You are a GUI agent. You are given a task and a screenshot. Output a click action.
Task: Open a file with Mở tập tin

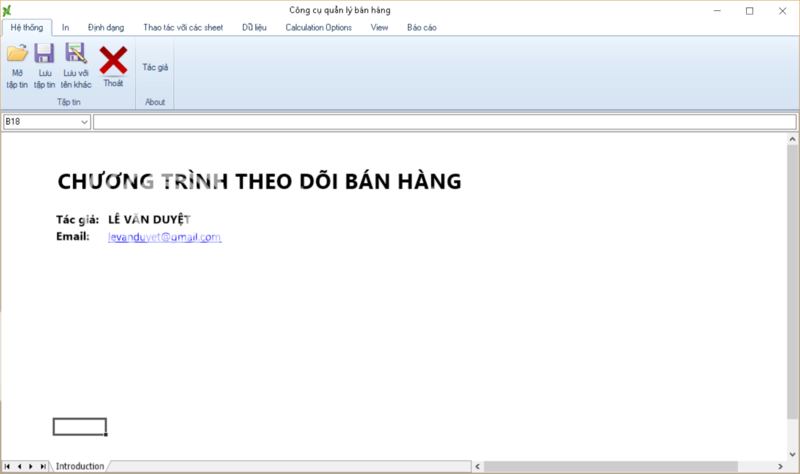(x=17, y=64)
